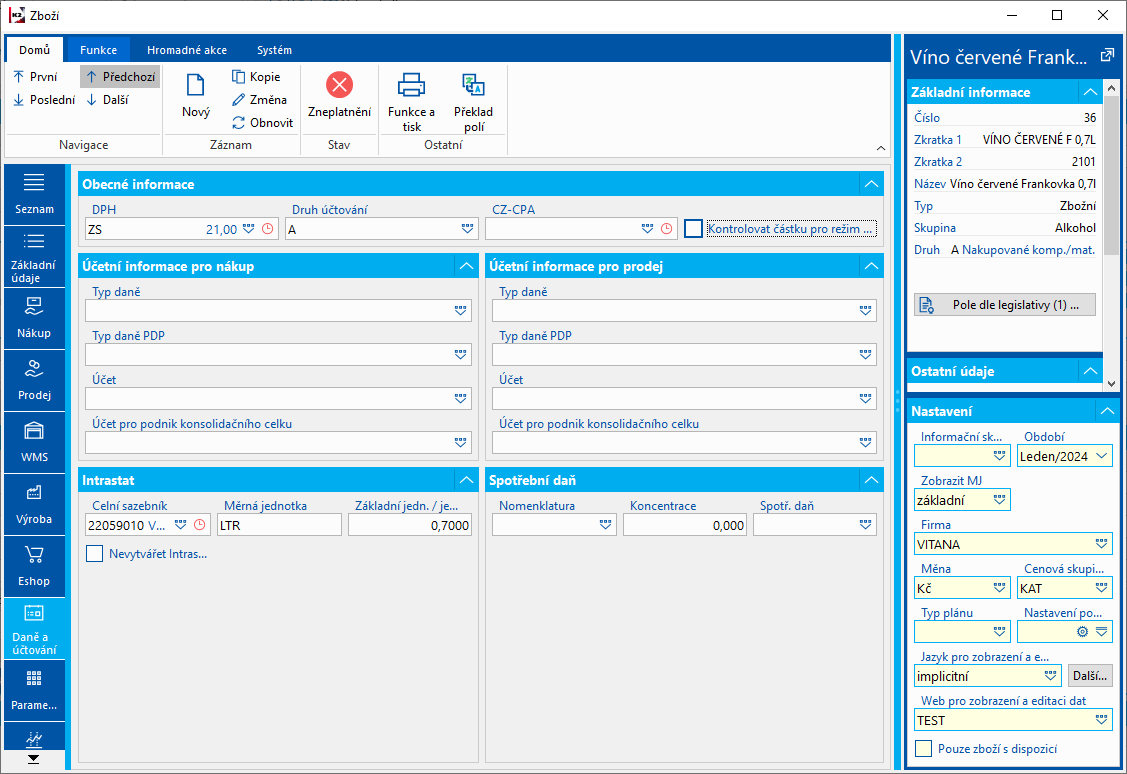Edit the record with Změna
The width and height of the screenshot is (1127, 774).
259,100
